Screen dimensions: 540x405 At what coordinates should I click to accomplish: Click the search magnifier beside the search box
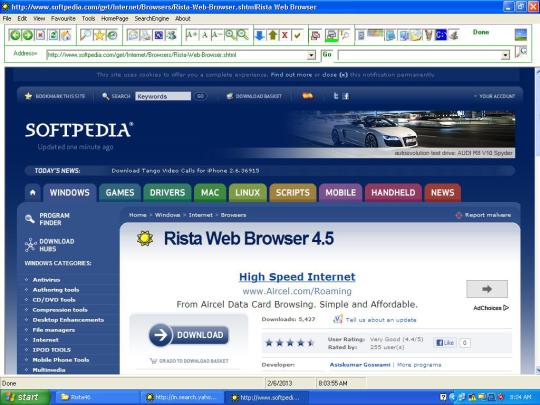(521, 52)
